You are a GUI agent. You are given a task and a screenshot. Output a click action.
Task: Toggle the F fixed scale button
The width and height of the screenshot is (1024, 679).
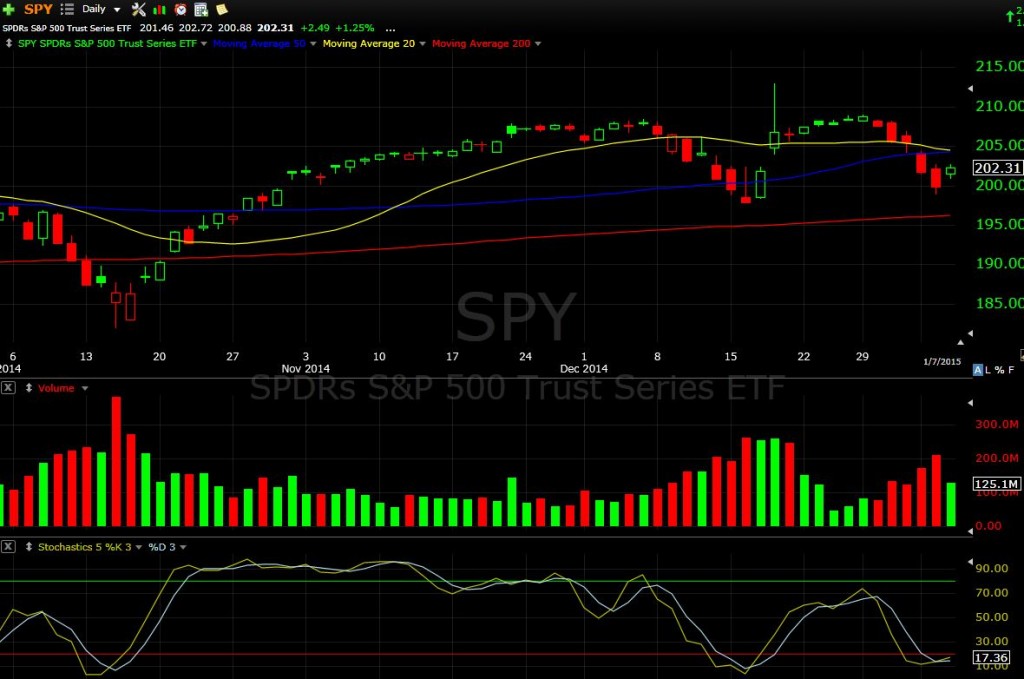click(x=1011, y=370)
